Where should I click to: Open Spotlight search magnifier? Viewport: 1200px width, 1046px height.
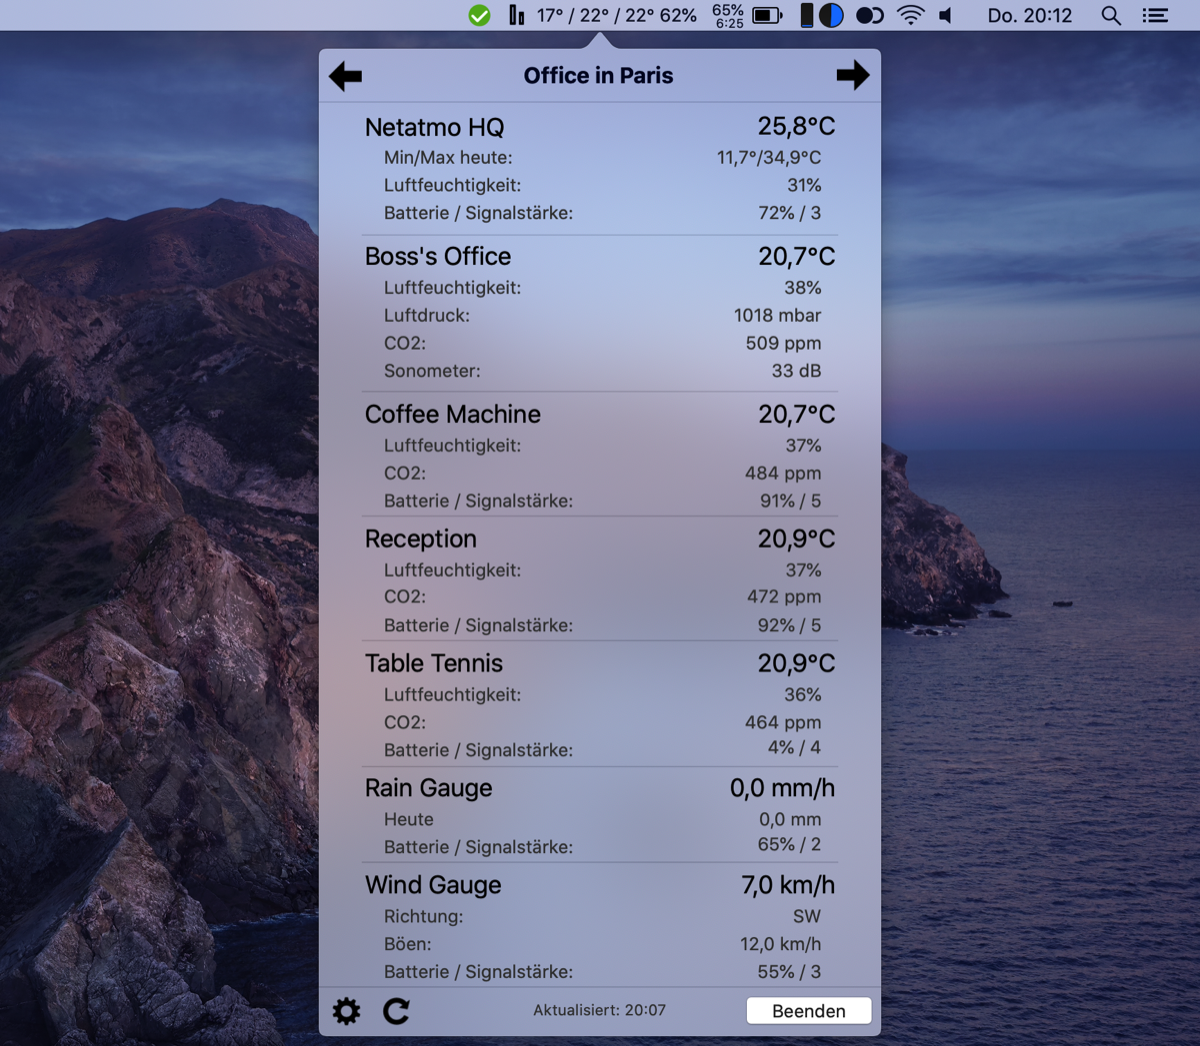click(1111, 15)
